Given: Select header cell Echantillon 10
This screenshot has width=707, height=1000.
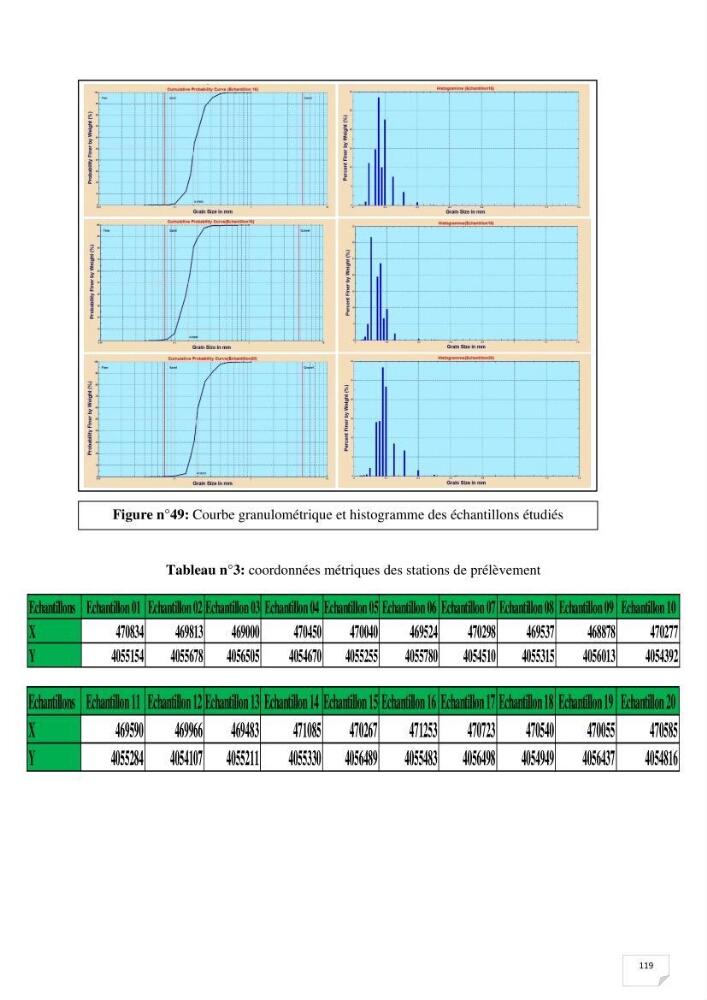Looking at the screenshot, I should pyautogui.click(x=648, y=607).
